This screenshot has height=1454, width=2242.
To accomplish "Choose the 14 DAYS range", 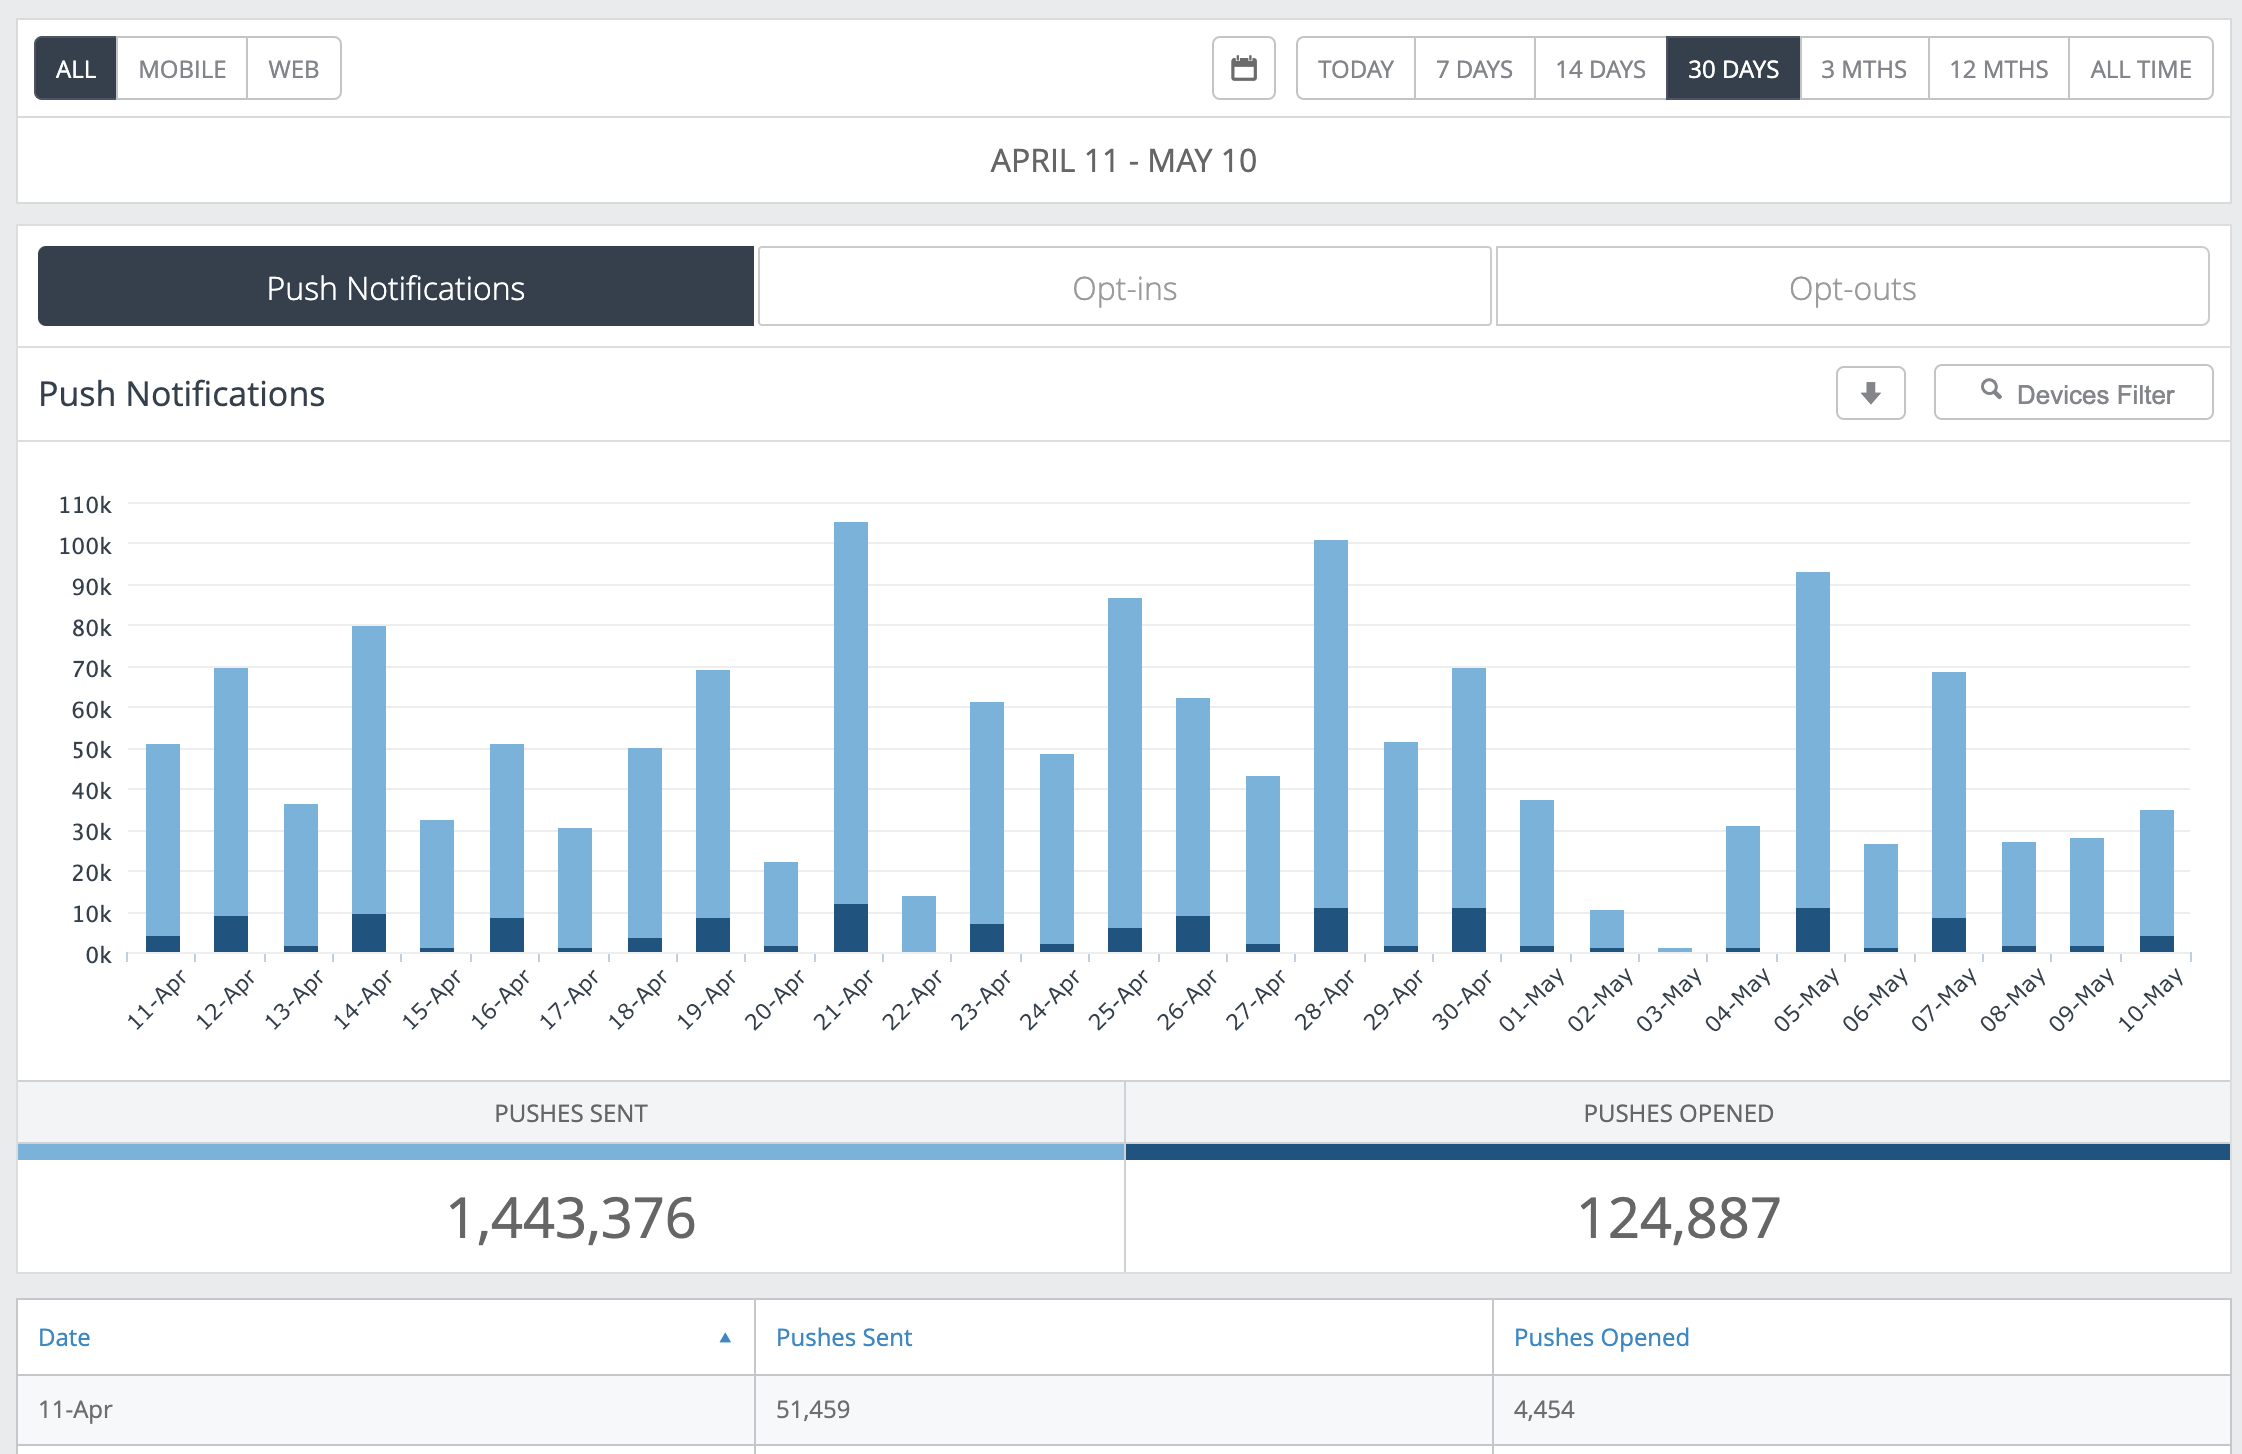I will (1600, 69).
